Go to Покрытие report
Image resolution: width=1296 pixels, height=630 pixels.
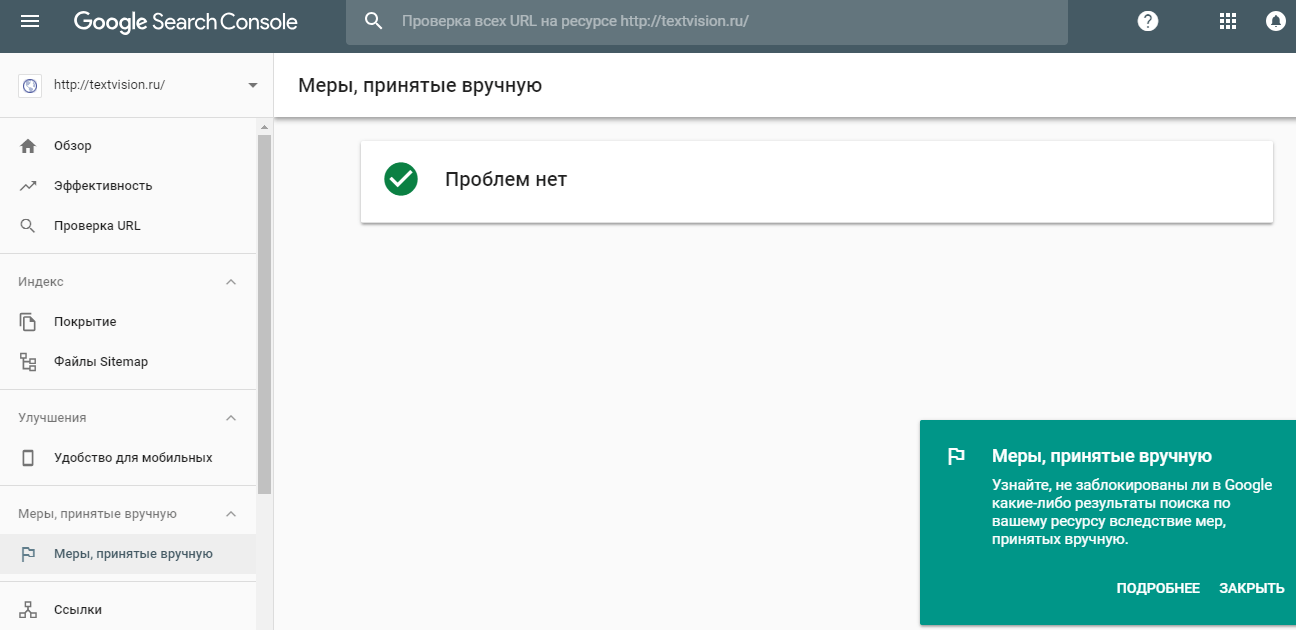pyautogui.click(x=85, y=322)
